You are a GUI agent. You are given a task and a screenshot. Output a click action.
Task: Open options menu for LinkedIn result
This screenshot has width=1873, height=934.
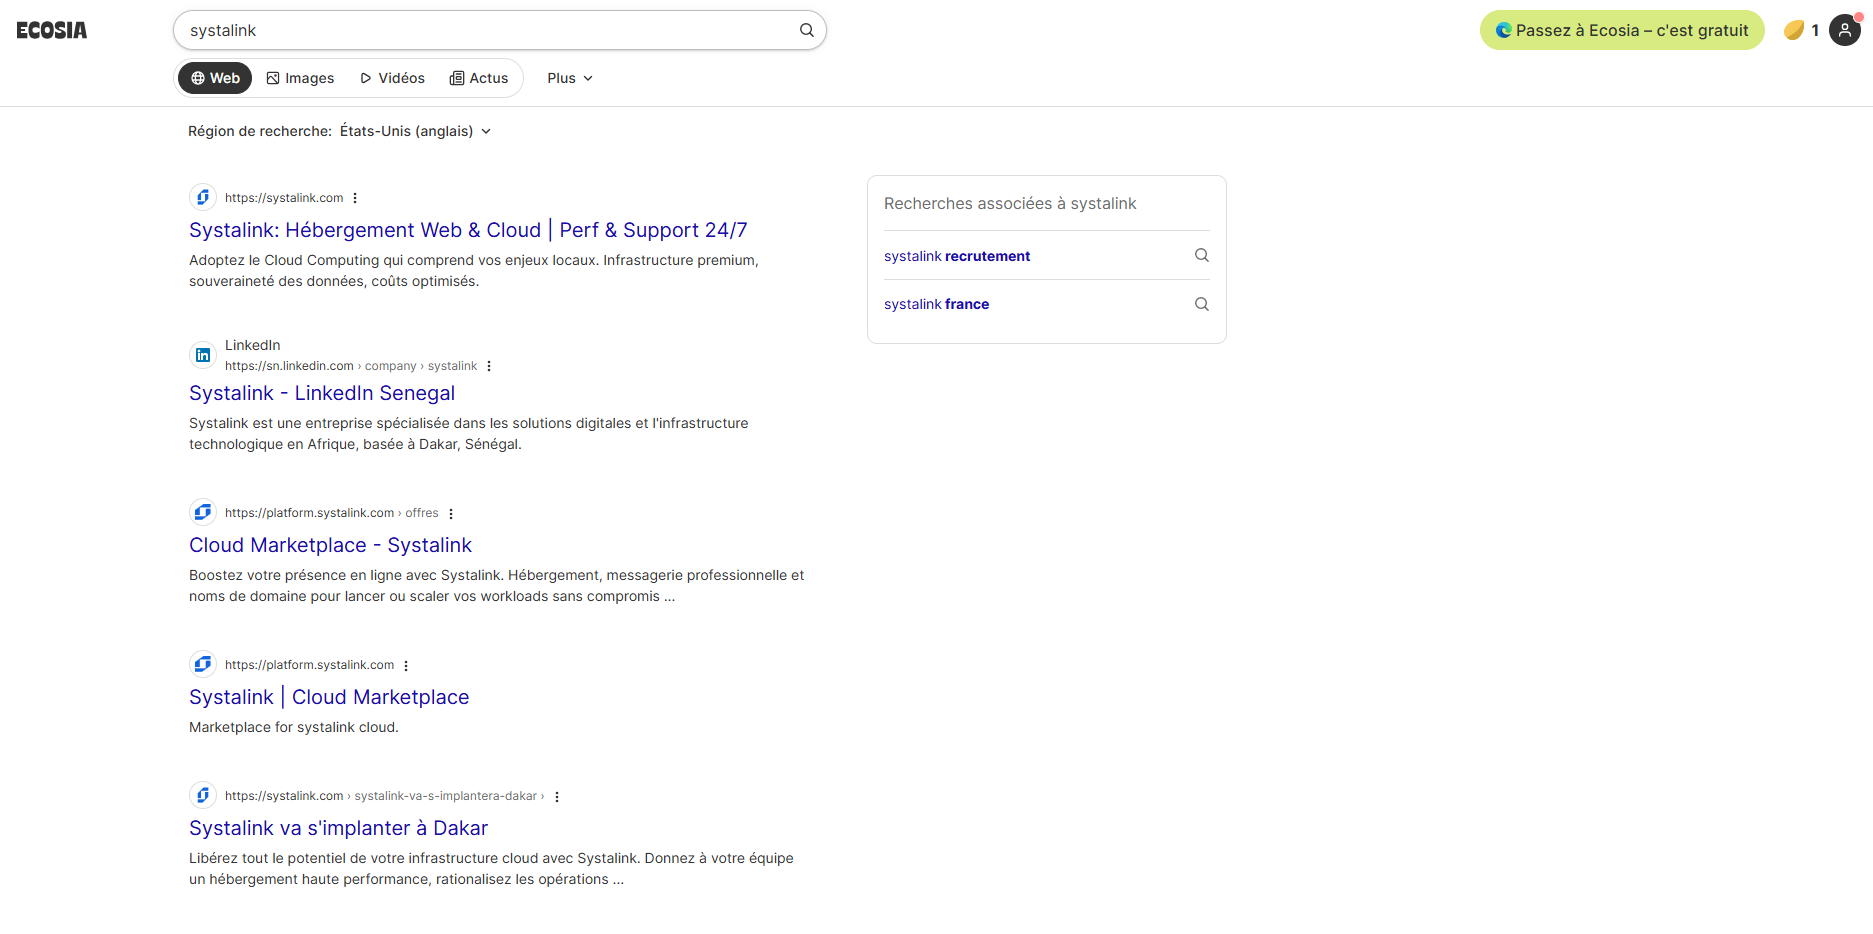point(489,366)
